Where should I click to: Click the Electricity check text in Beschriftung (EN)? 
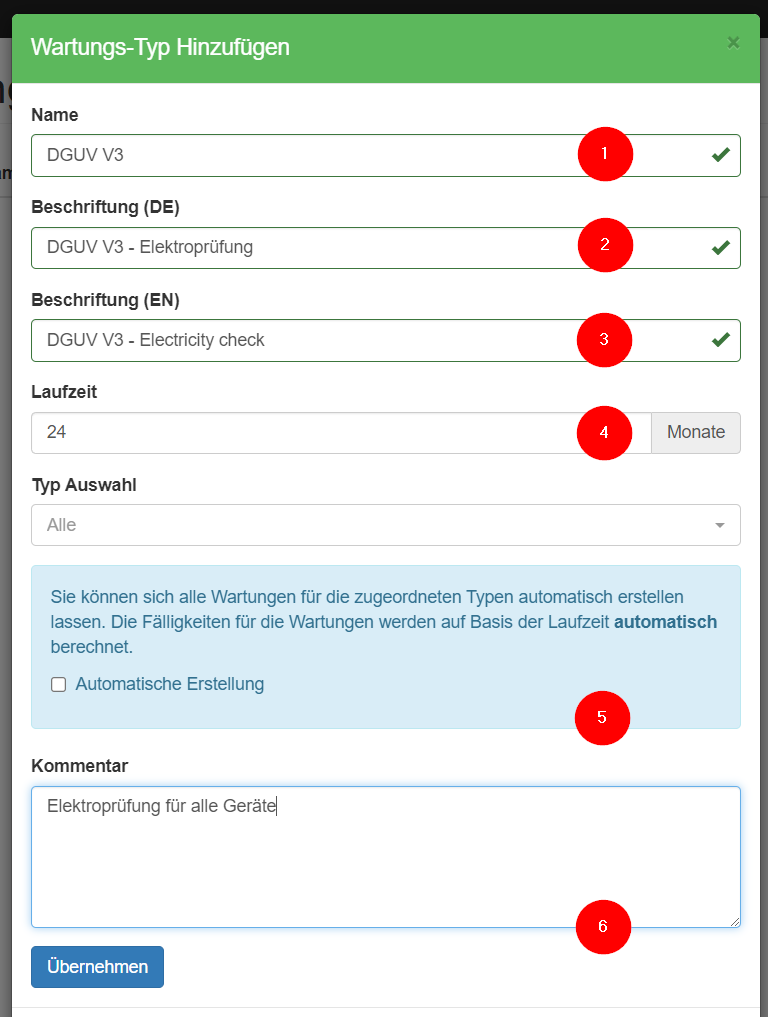pos(202,340)
